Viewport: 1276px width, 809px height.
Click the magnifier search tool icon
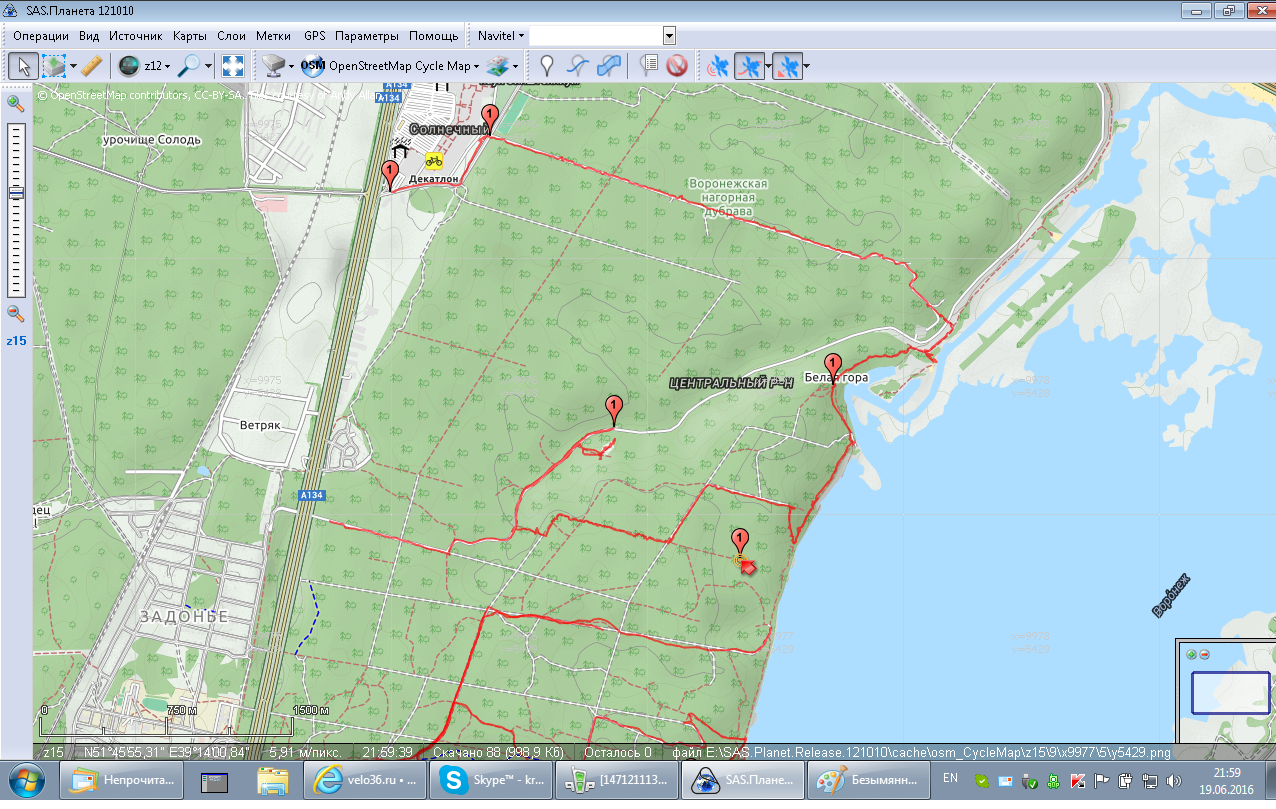[x=190, y=66]
